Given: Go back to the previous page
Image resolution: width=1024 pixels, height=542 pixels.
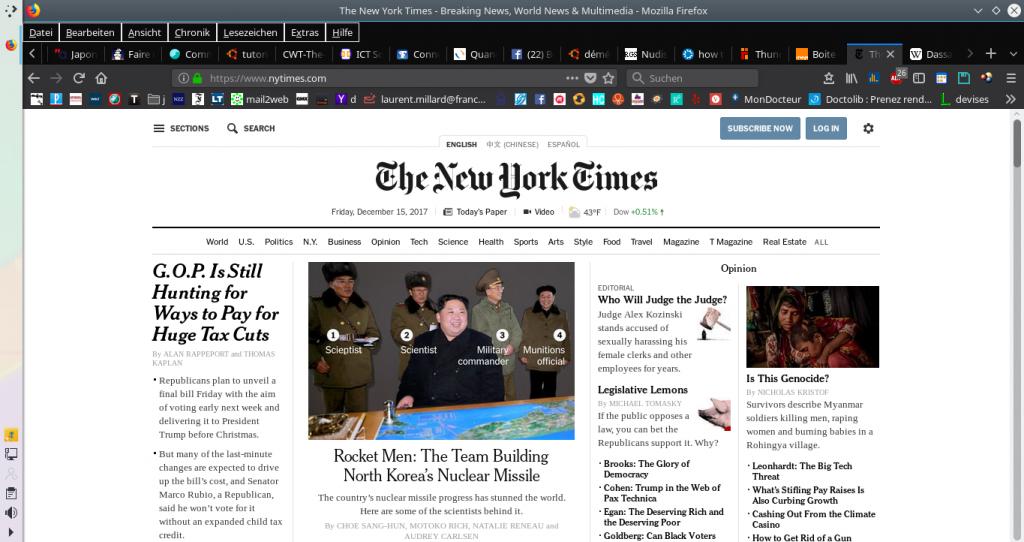Looking at the screenshot, I should point(34,78).
